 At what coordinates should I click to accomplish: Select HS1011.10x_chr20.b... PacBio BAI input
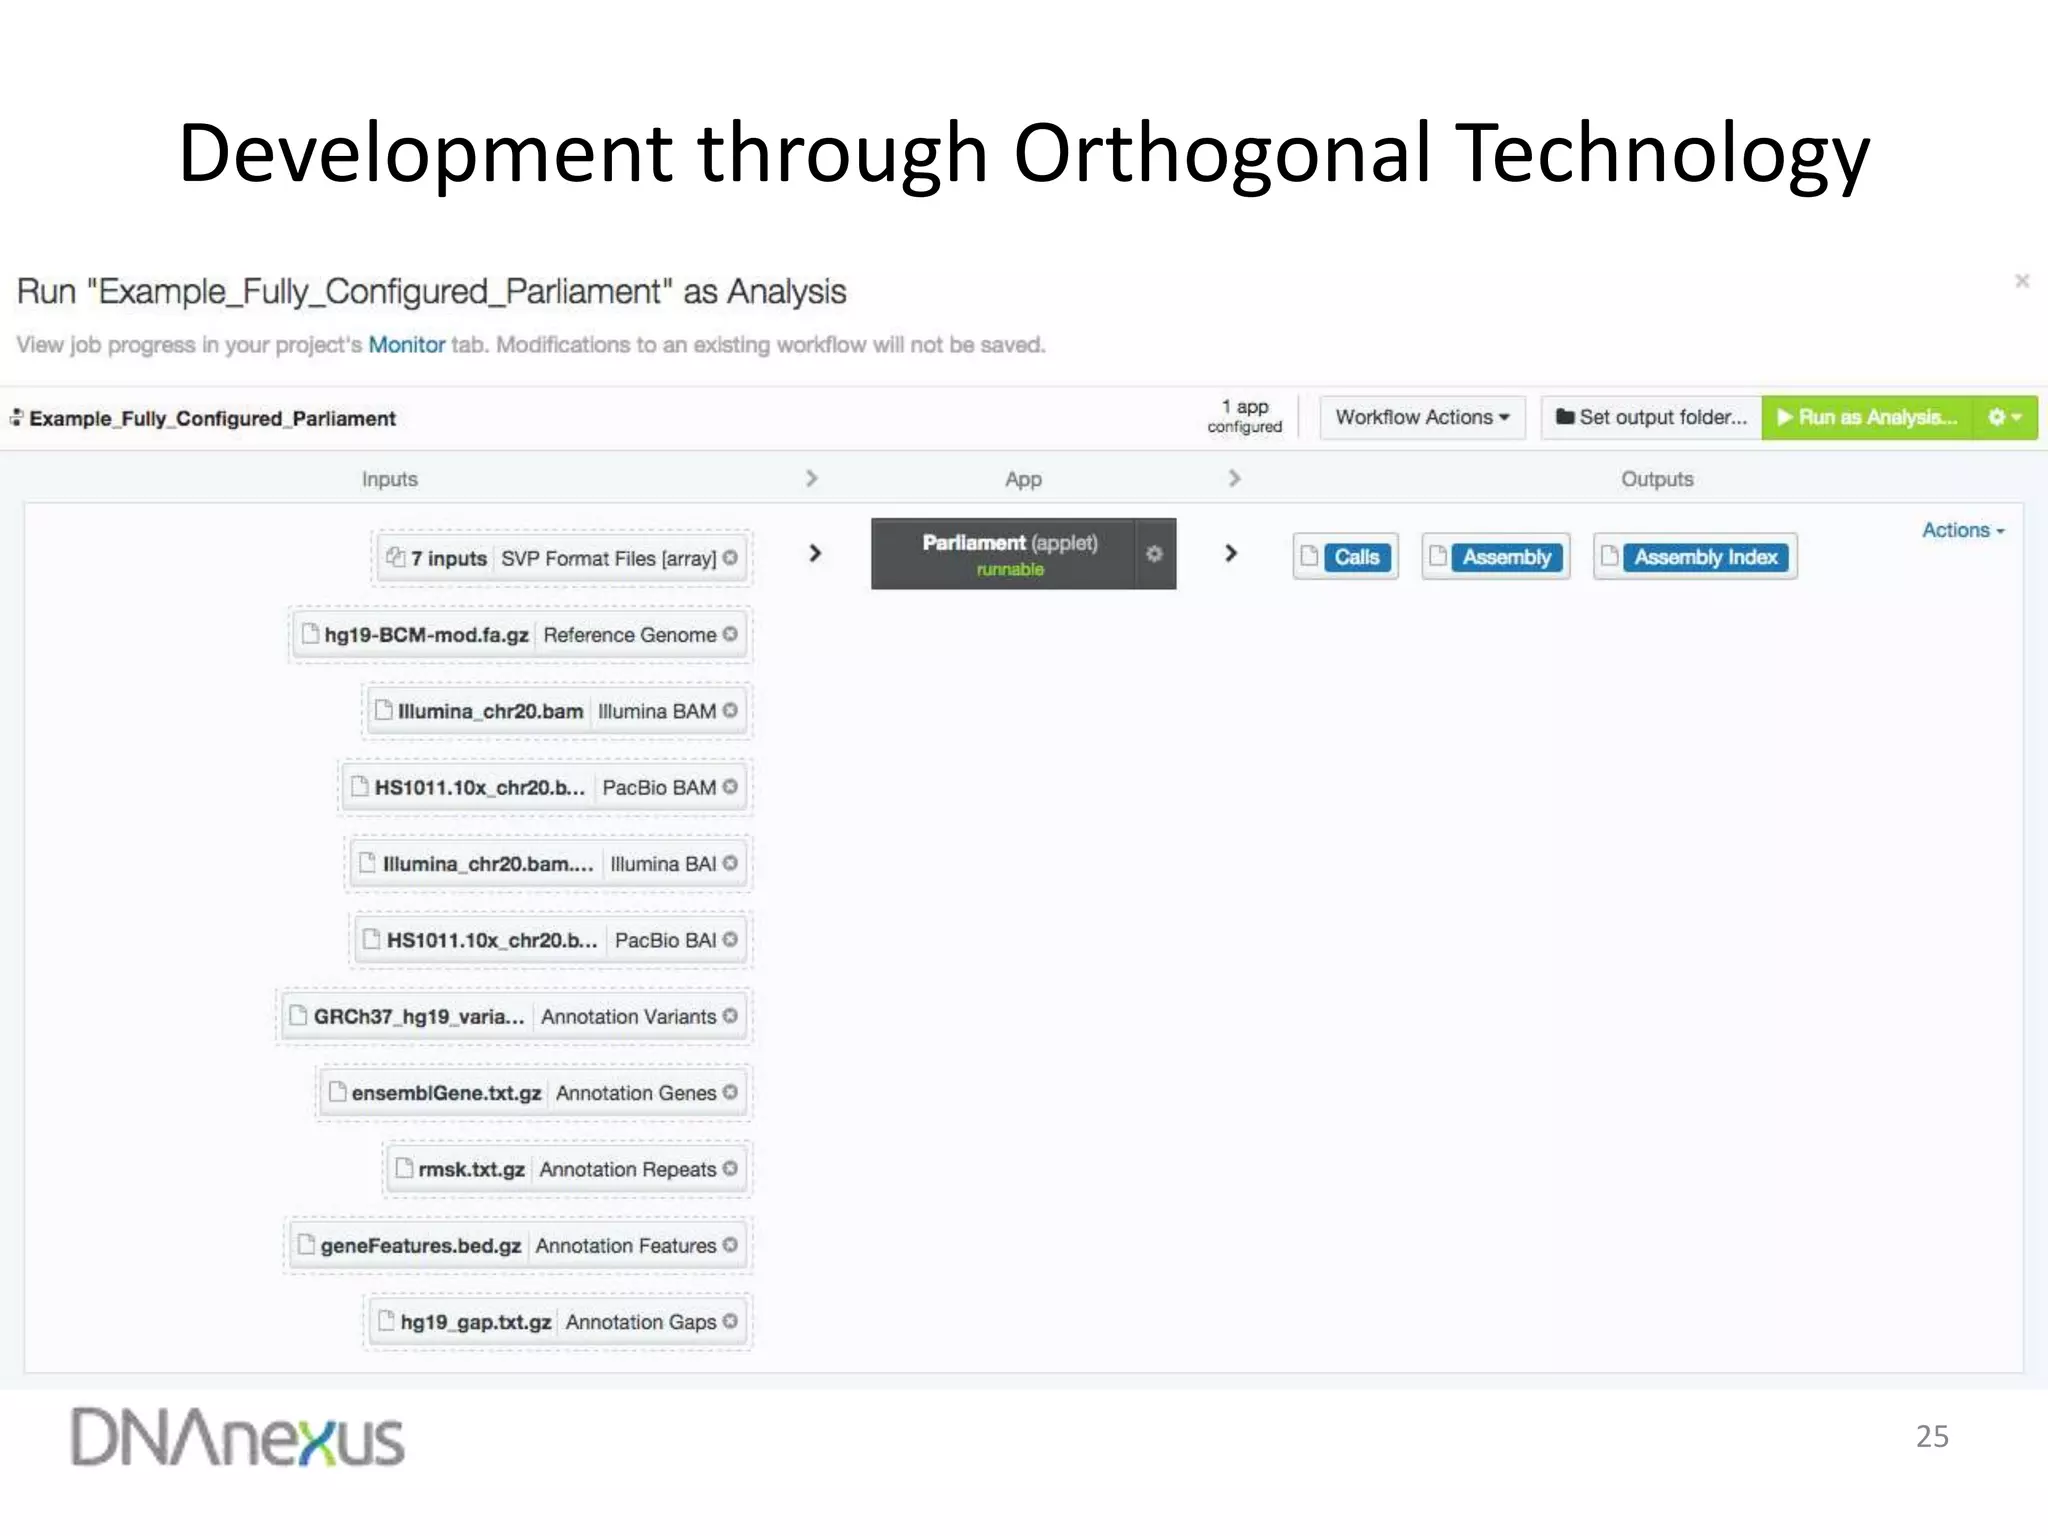point(551,940)
